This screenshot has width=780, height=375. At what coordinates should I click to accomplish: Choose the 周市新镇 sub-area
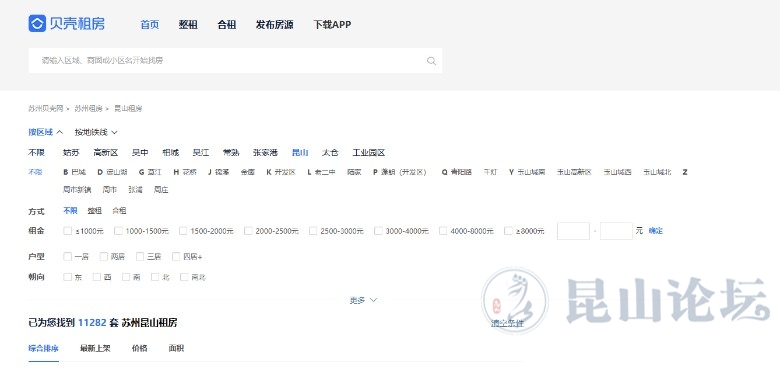click(x=77, y=189)
